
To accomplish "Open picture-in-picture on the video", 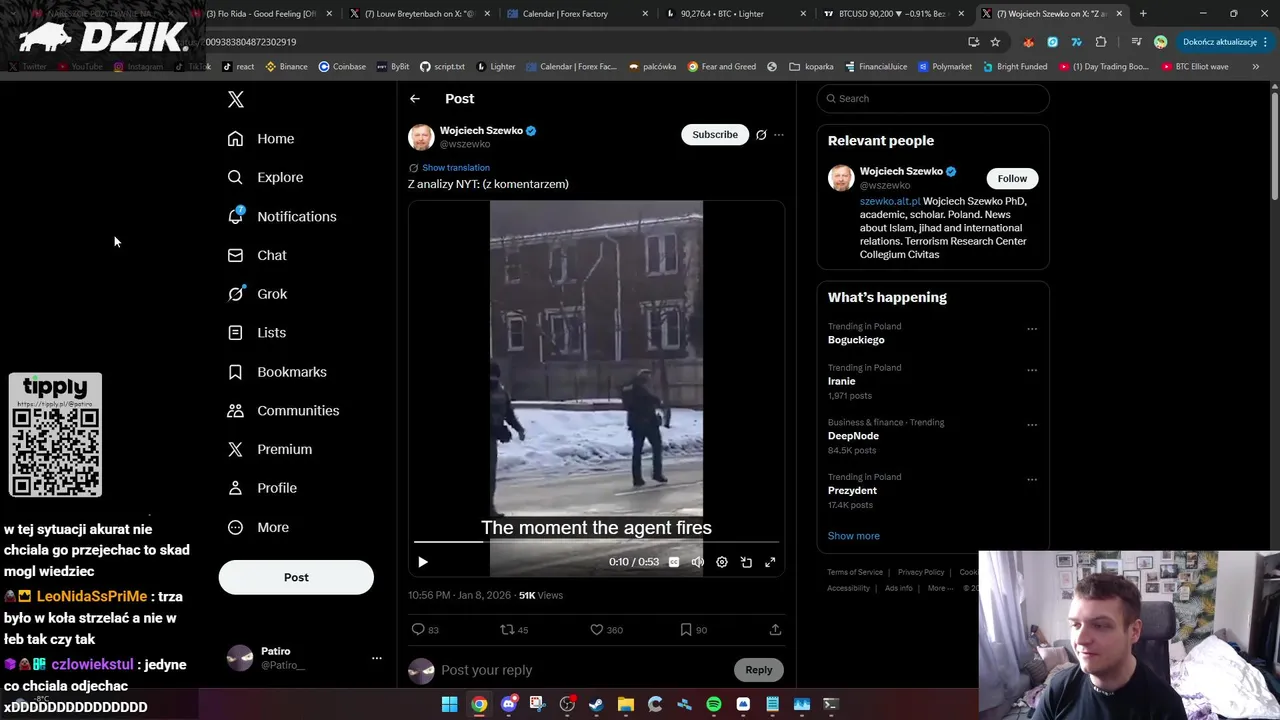I will click(x=746, y=562).
